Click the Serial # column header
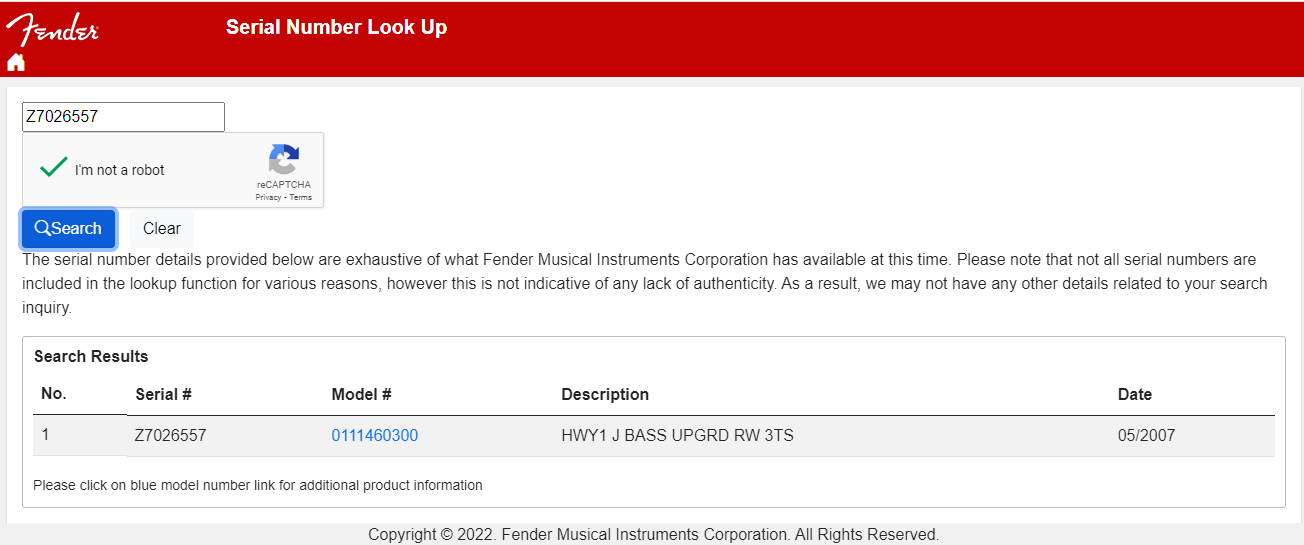 [163, 394]
